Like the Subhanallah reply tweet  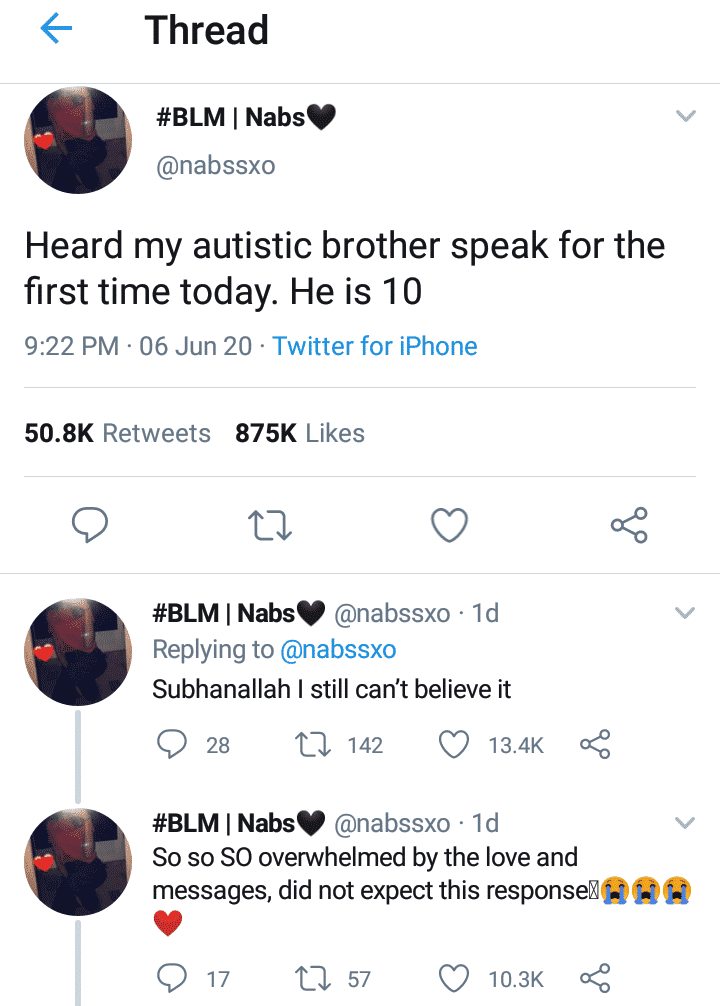(x=455, y=744)
